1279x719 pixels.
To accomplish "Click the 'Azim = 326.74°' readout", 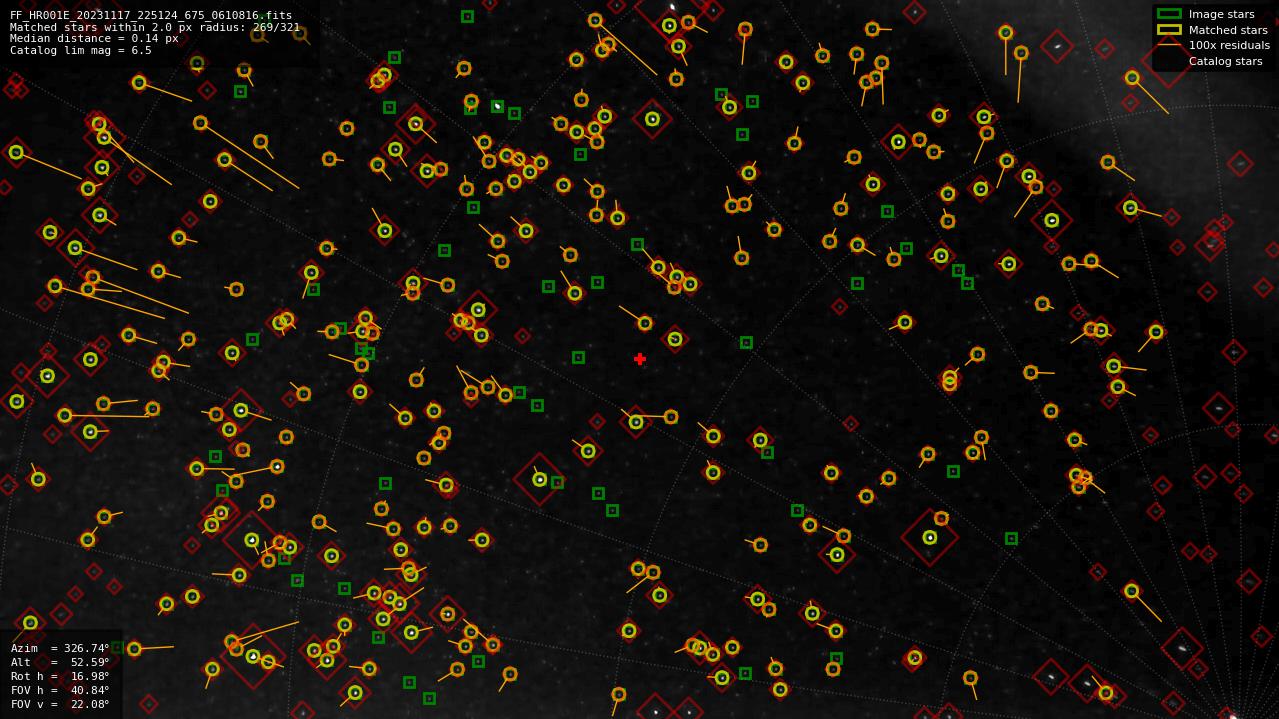I will [60, 648].
